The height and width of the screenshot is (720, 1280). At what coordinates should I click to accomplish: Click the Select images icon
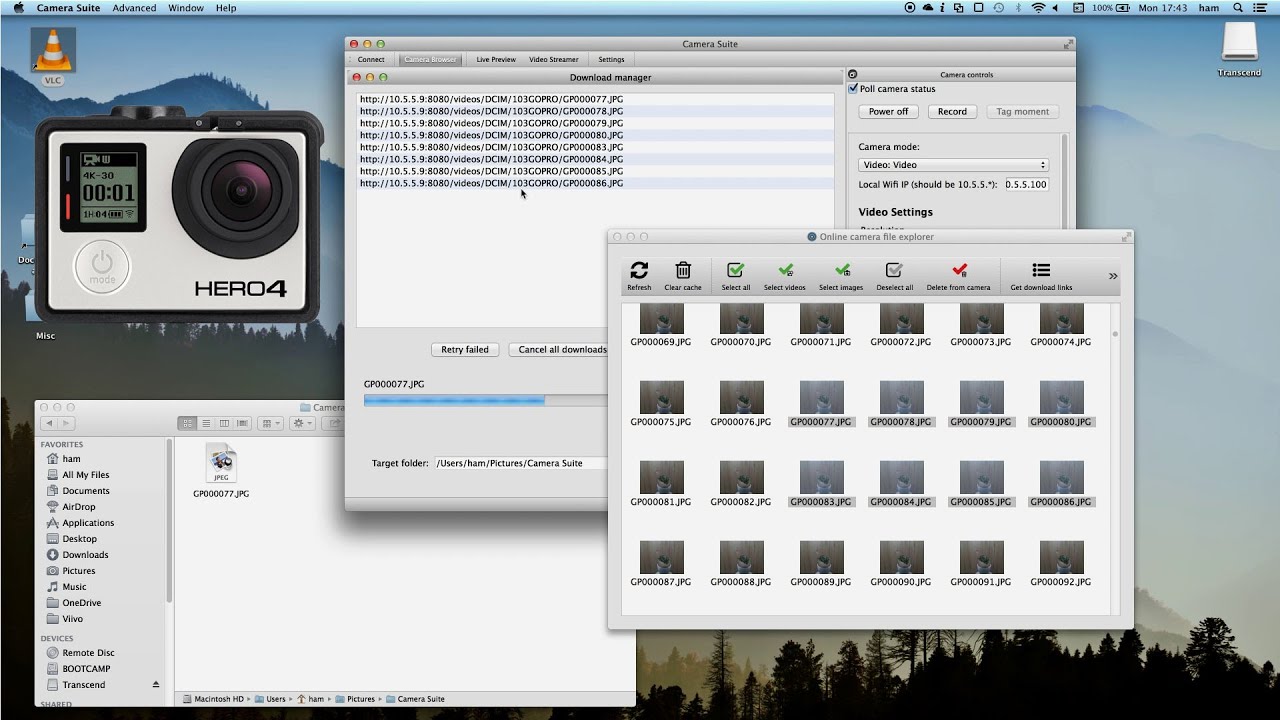tap(841, 270)
